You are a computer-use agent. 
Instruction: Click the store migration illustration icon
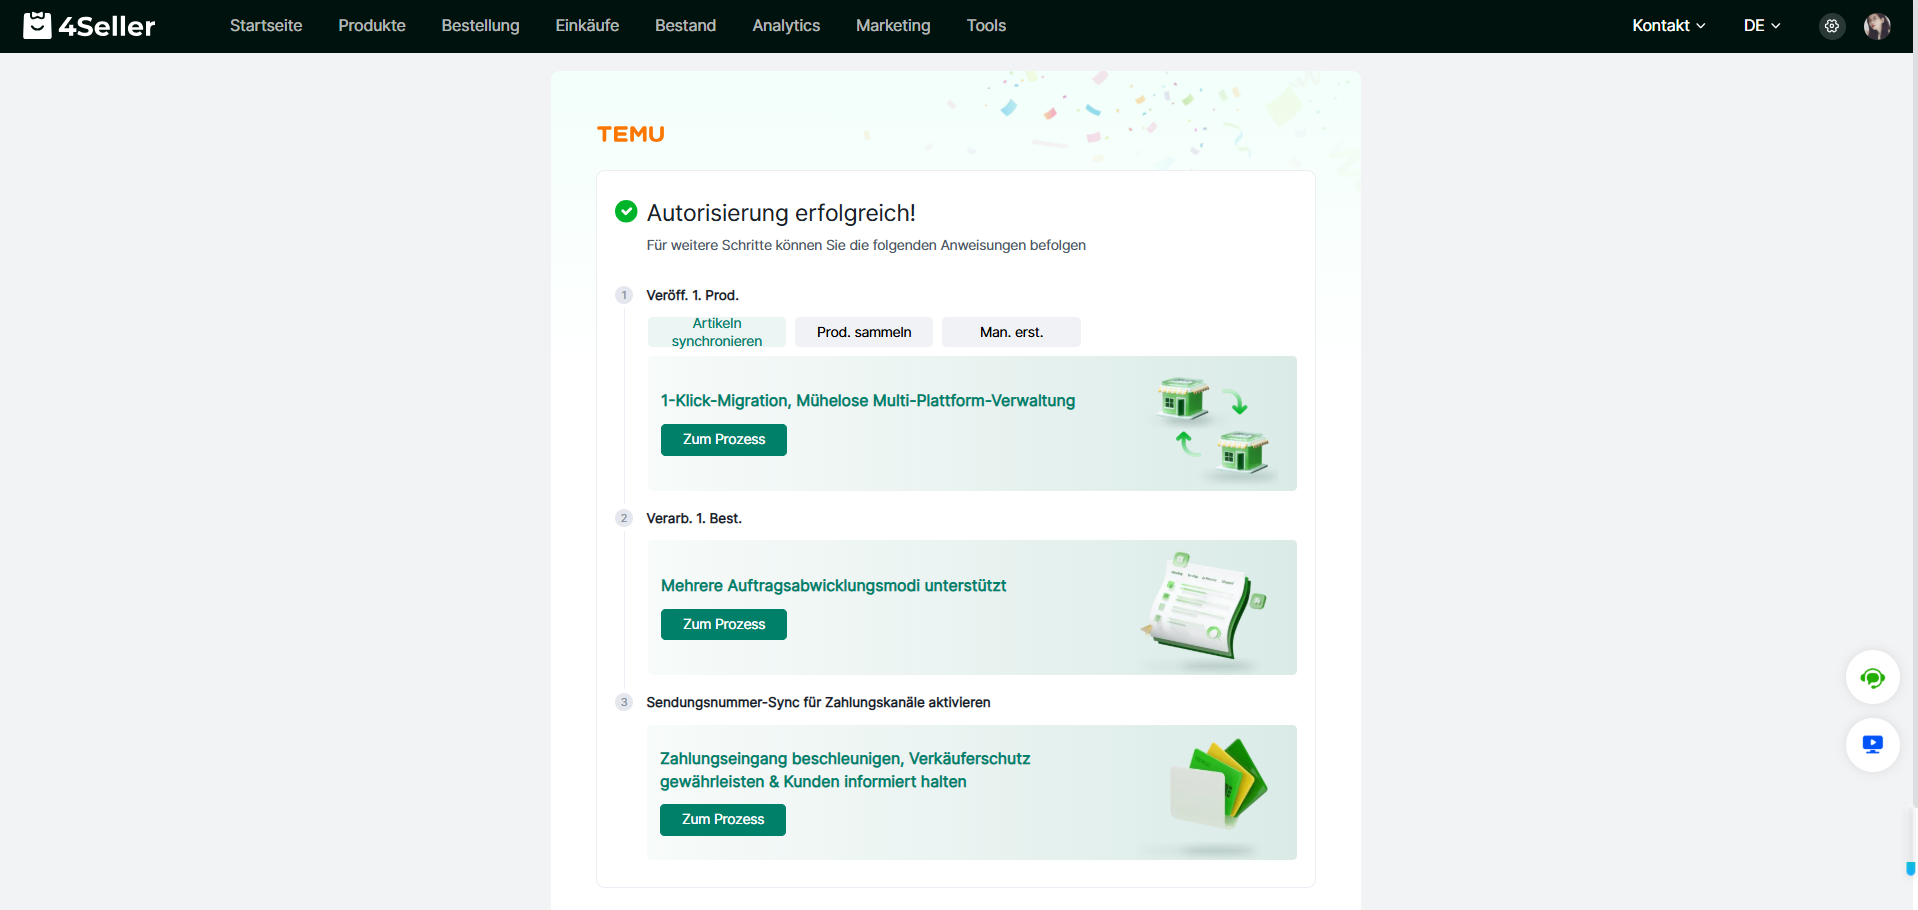tap(1213, 424)
